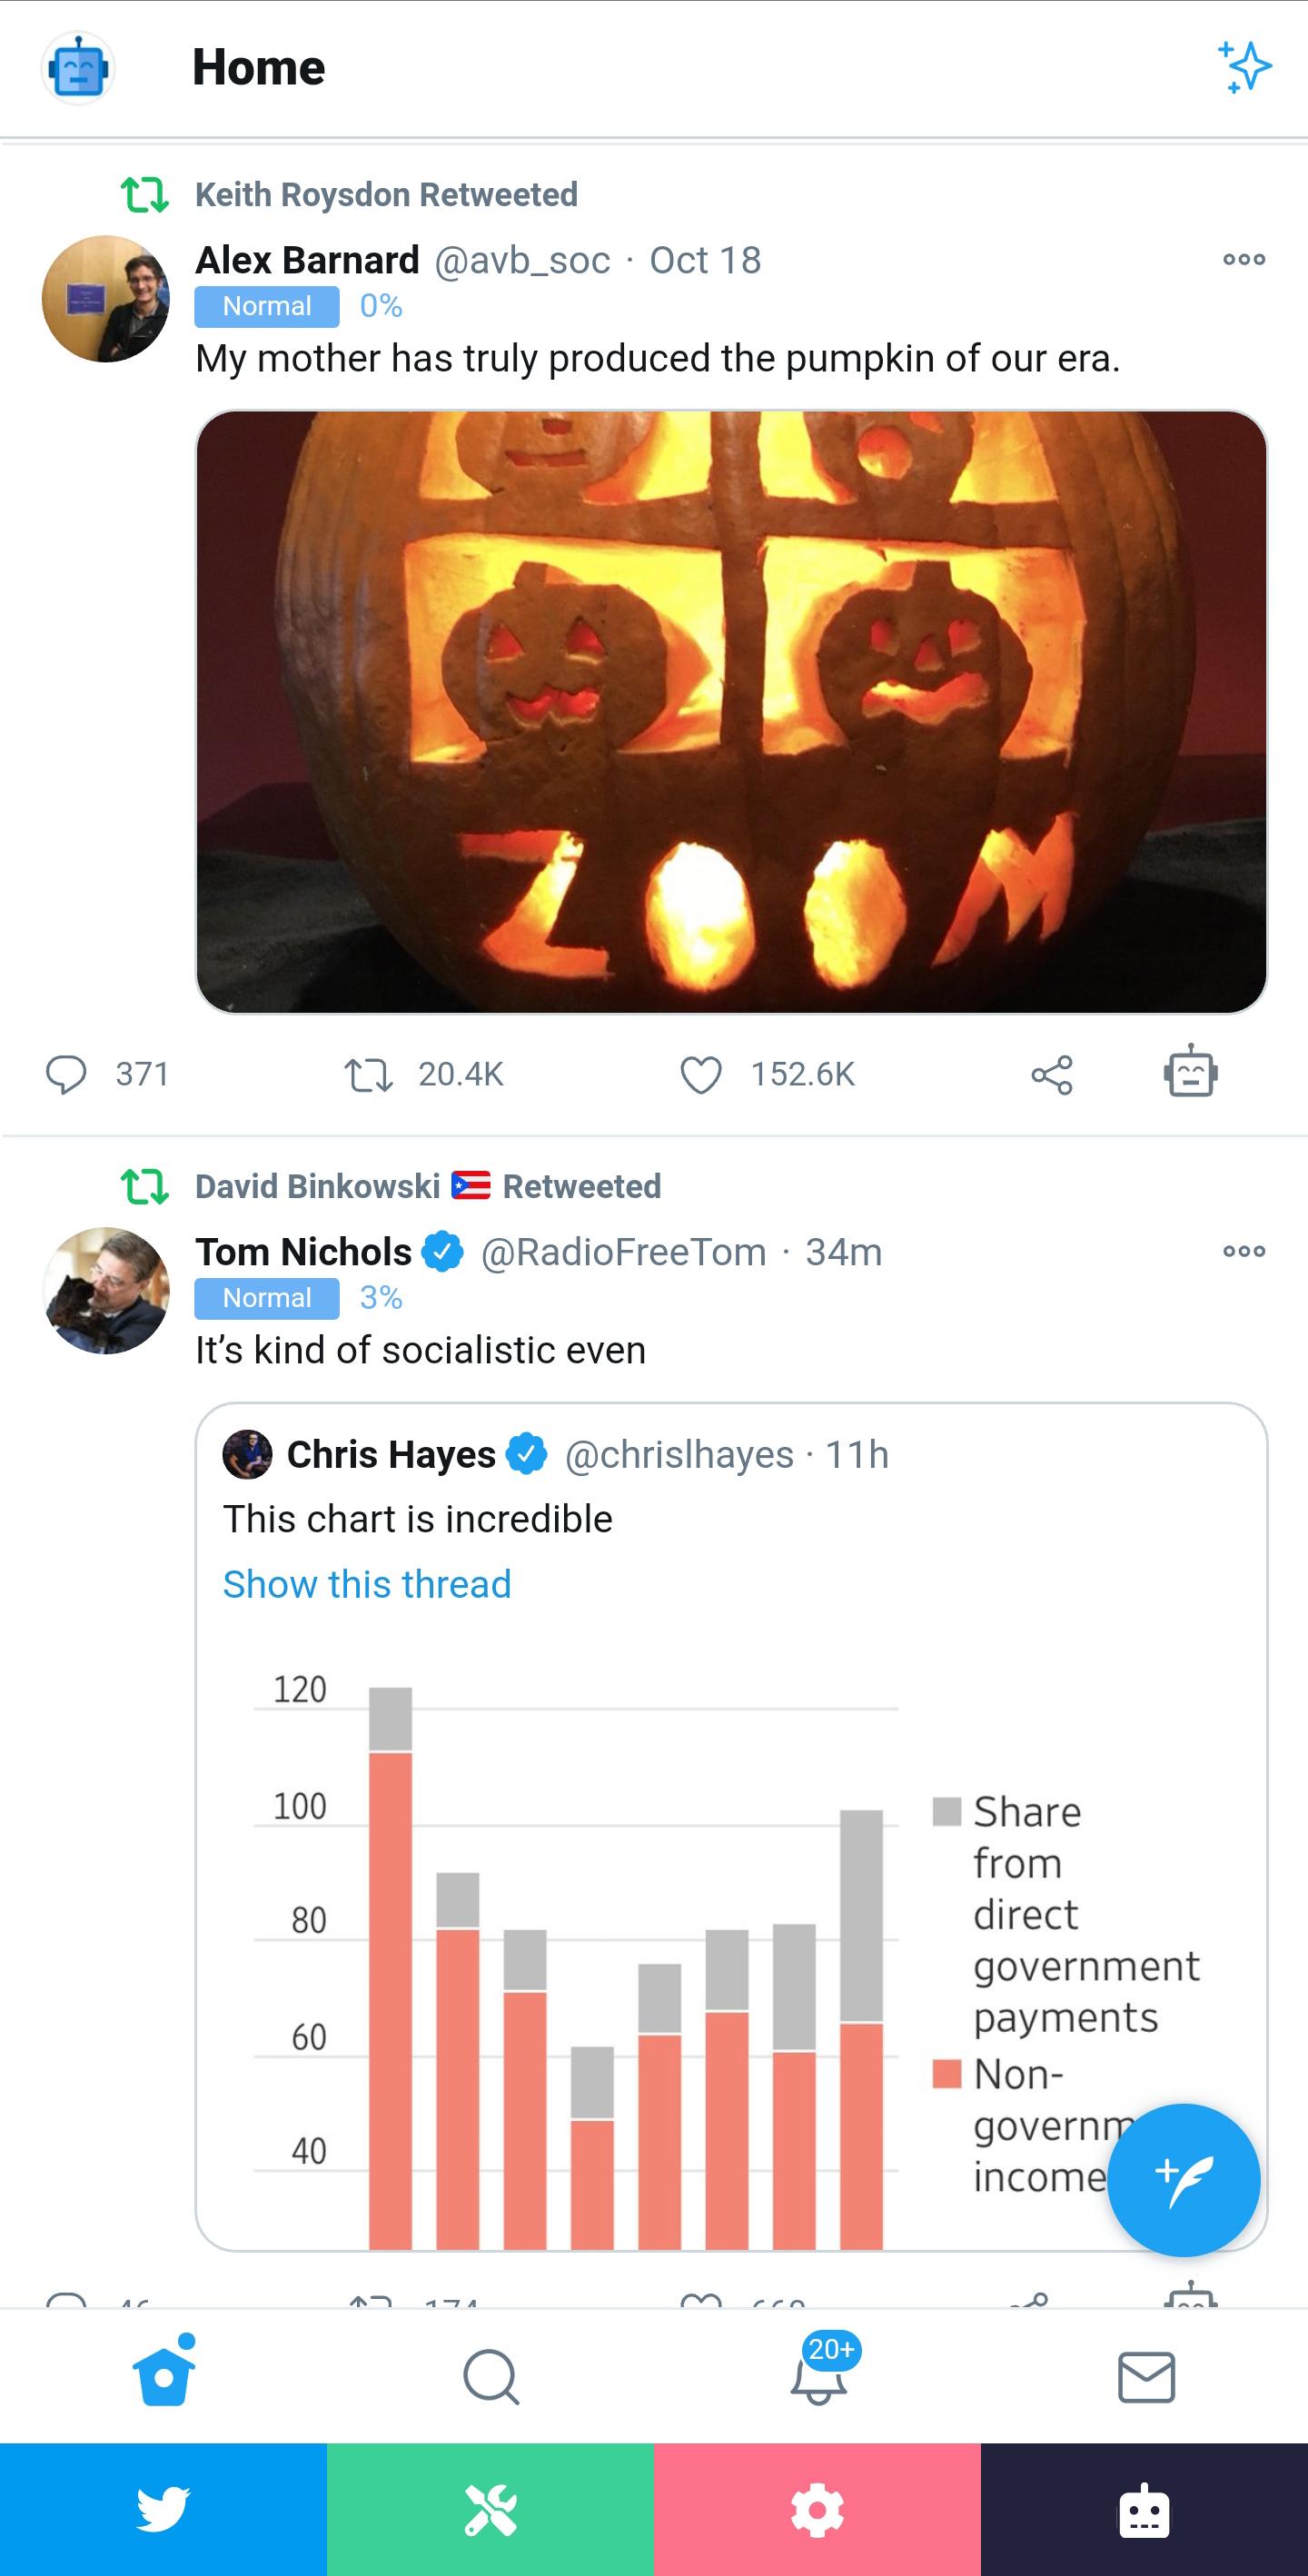
Task: Open the pink settings gear section
Action: (817, 2510)
